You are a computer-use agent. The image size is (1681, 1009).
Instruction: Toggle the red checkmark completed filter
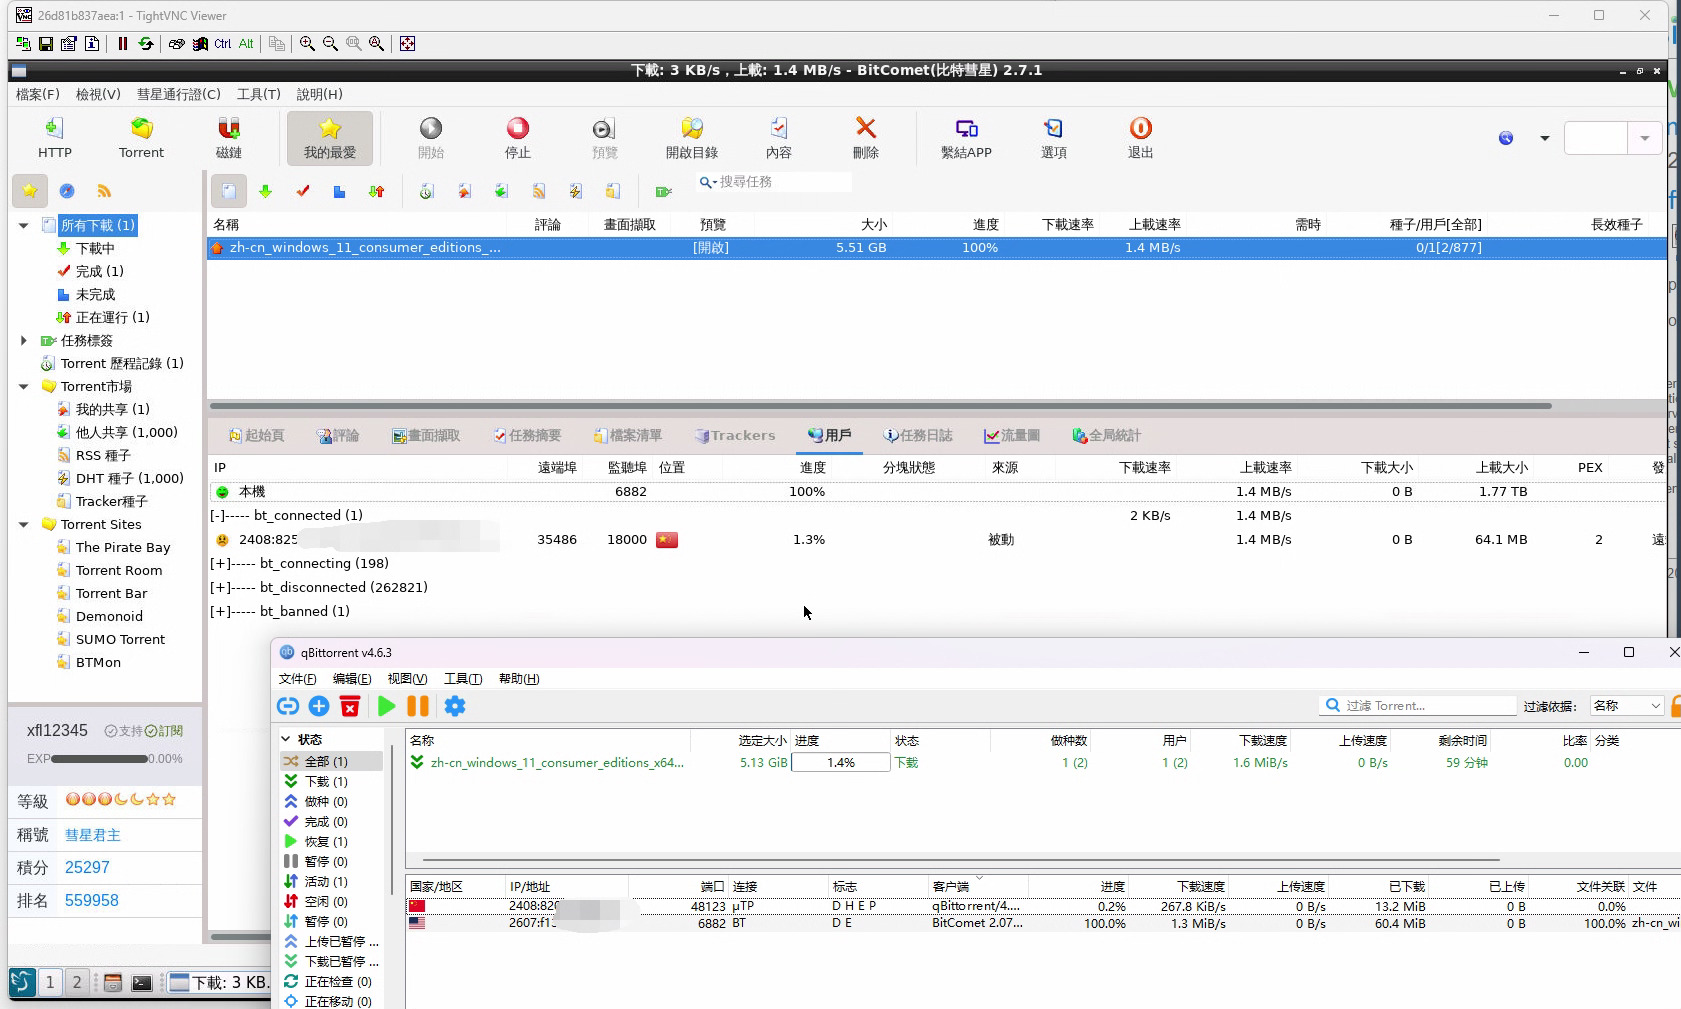(x=303, y=191)
